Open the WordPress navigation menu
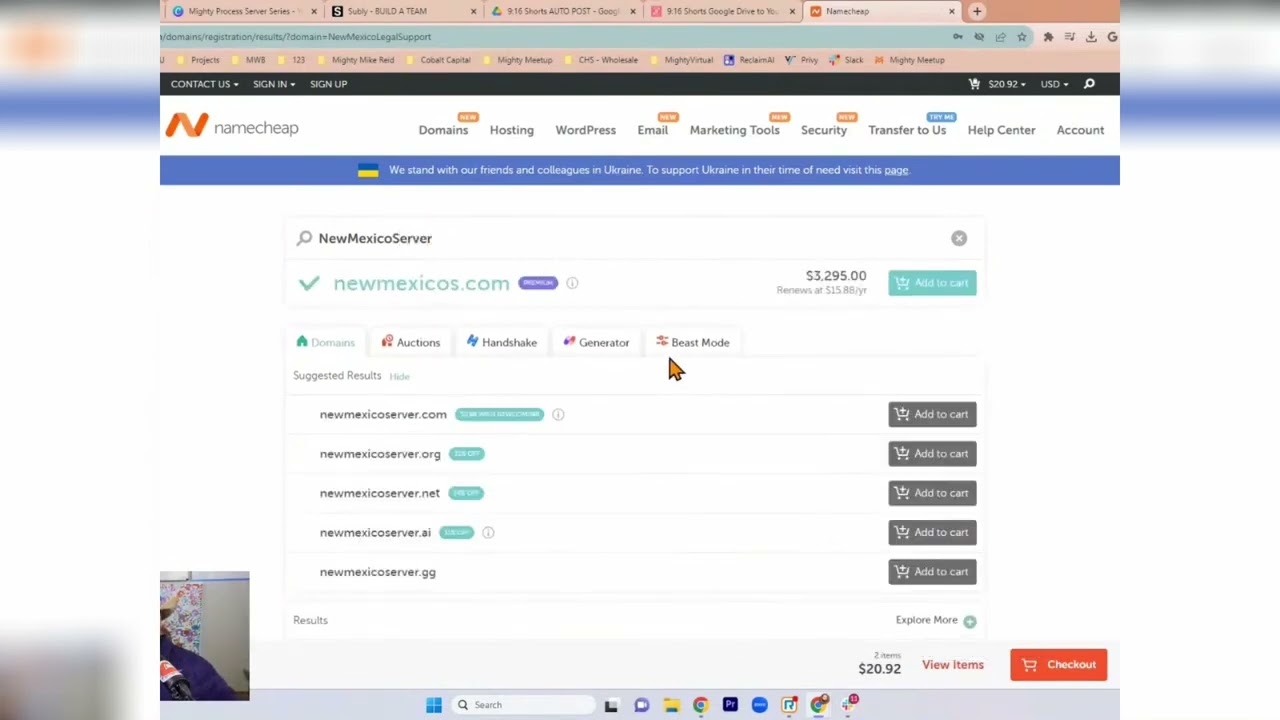Image resolution: width=1280 pixels, height=720 pixels. click(586, 130)
